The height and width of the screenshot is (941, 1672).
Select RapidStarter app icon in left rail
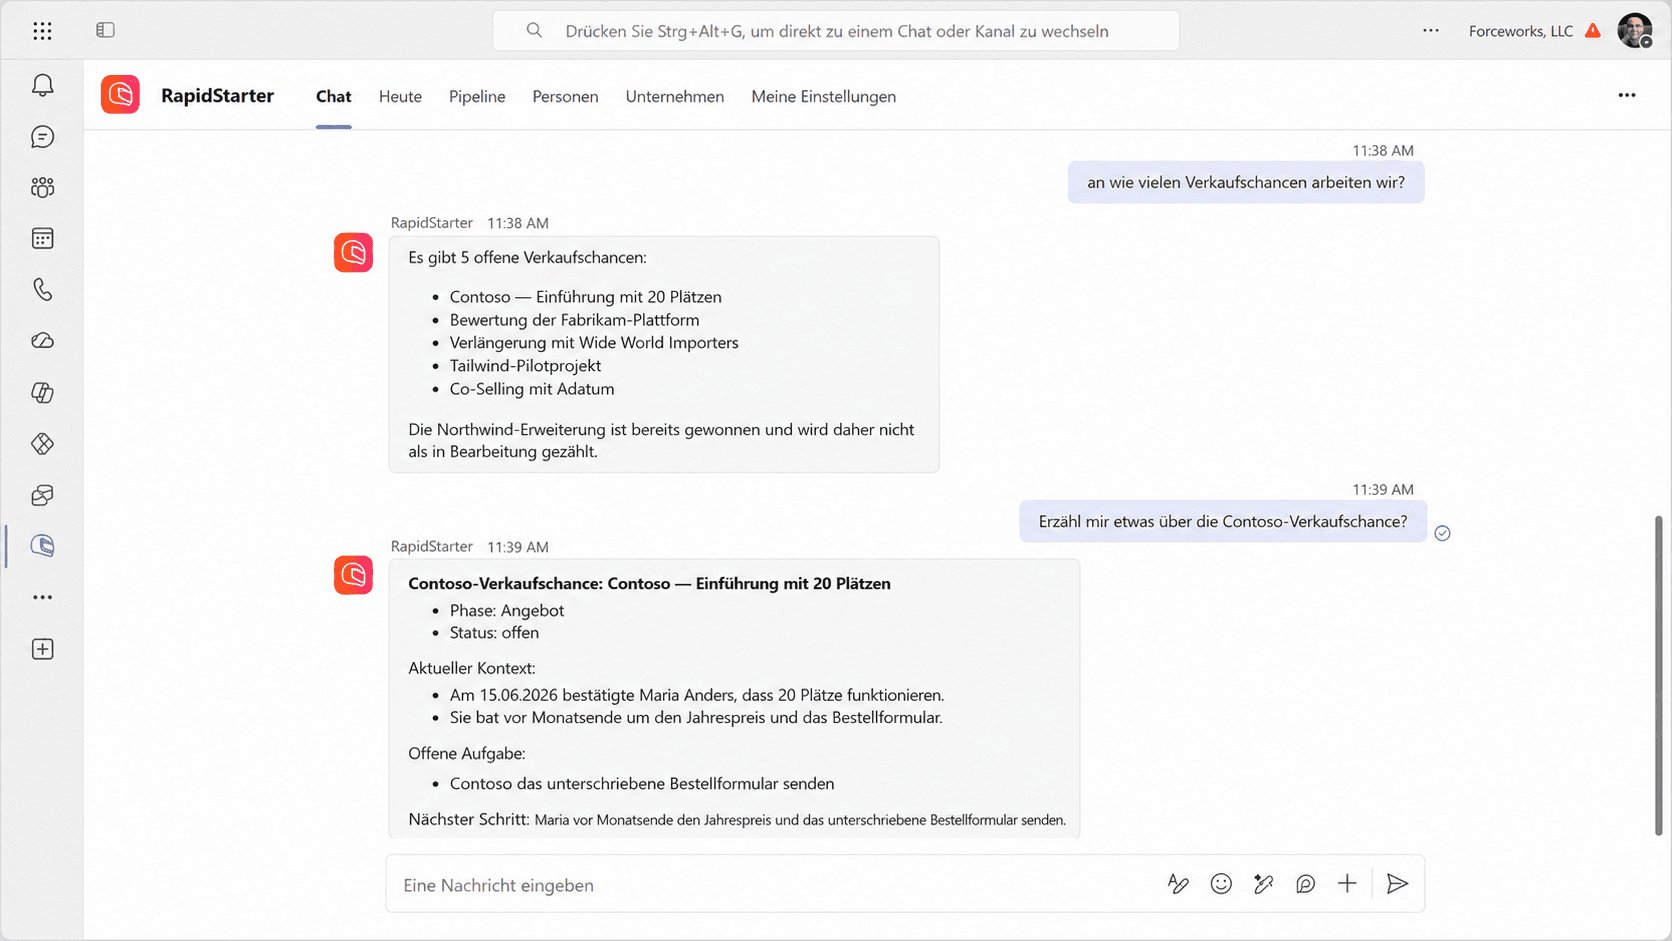(42, 546)
